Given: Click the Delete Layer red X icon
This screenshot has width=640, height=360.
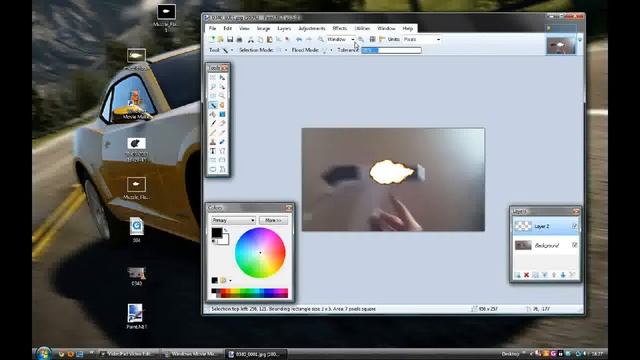Looking at the screenshot, I should (527, 276).
